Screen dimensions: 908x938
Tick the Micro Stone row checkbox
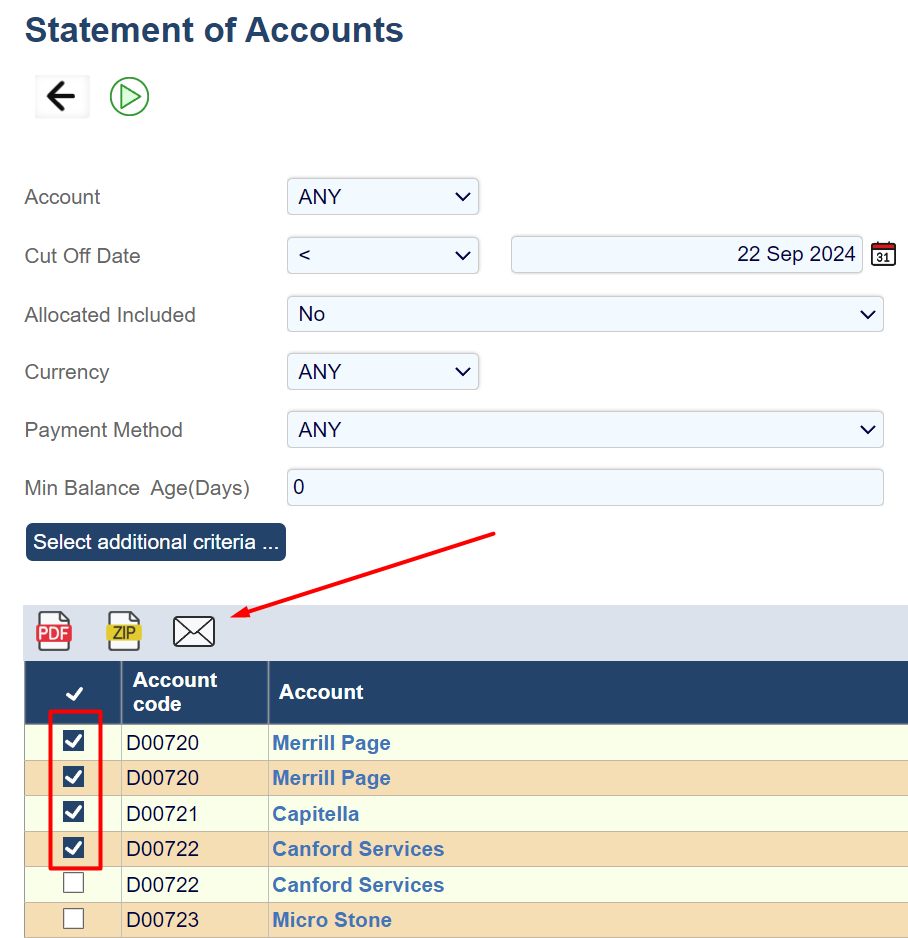pyautogui.click(x=74, y=919)
